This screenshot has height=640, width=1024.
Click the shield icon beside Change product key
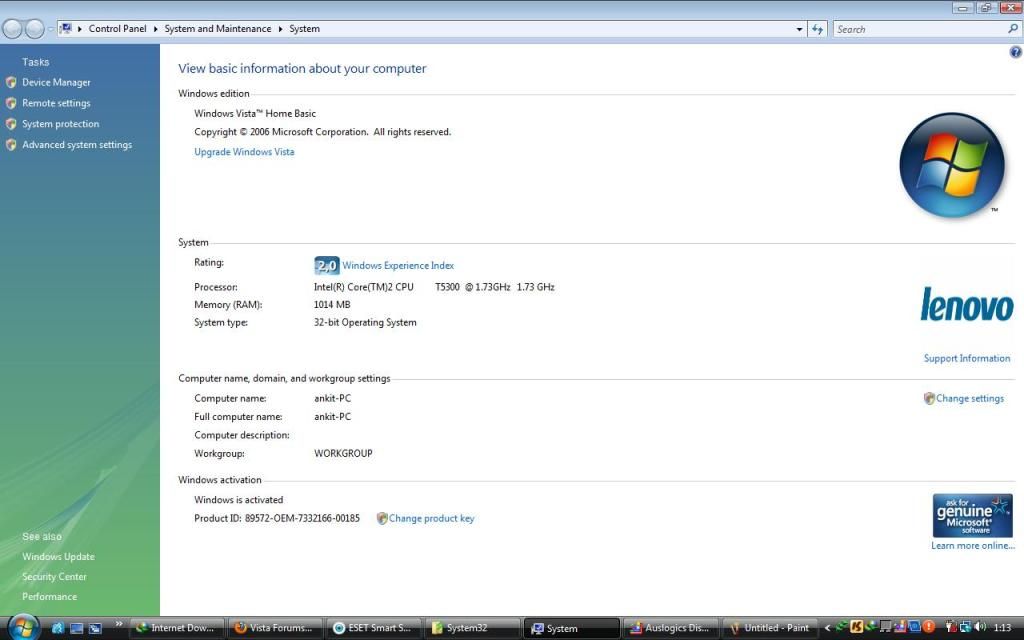click(x=382, y=519)
